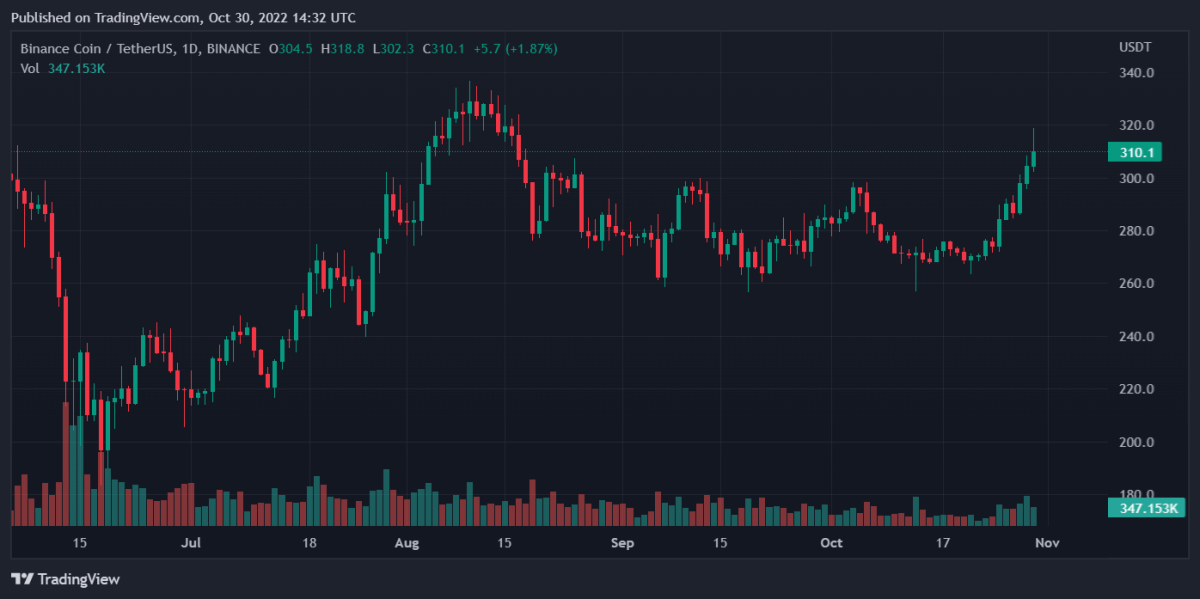The width and height of the screenshot is (1200, 599).
Task: Click the 180.0 price axis label
Action: (x=1139, y=495)
